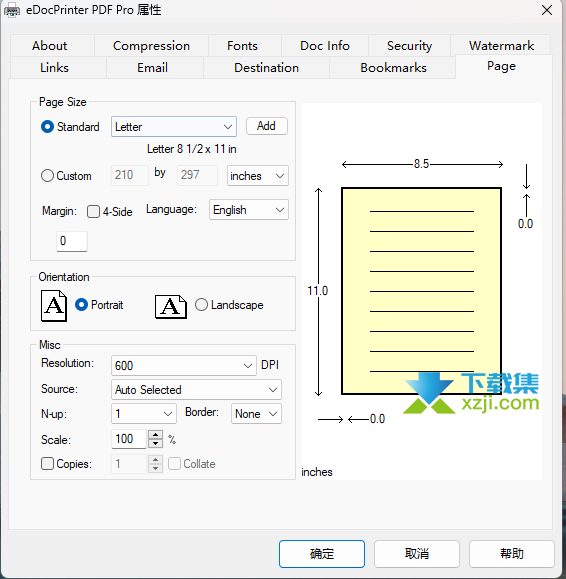This screenshot has height=579, width=566.
Task: Click the Scale percentage input field
Action: tap(129, 439)
